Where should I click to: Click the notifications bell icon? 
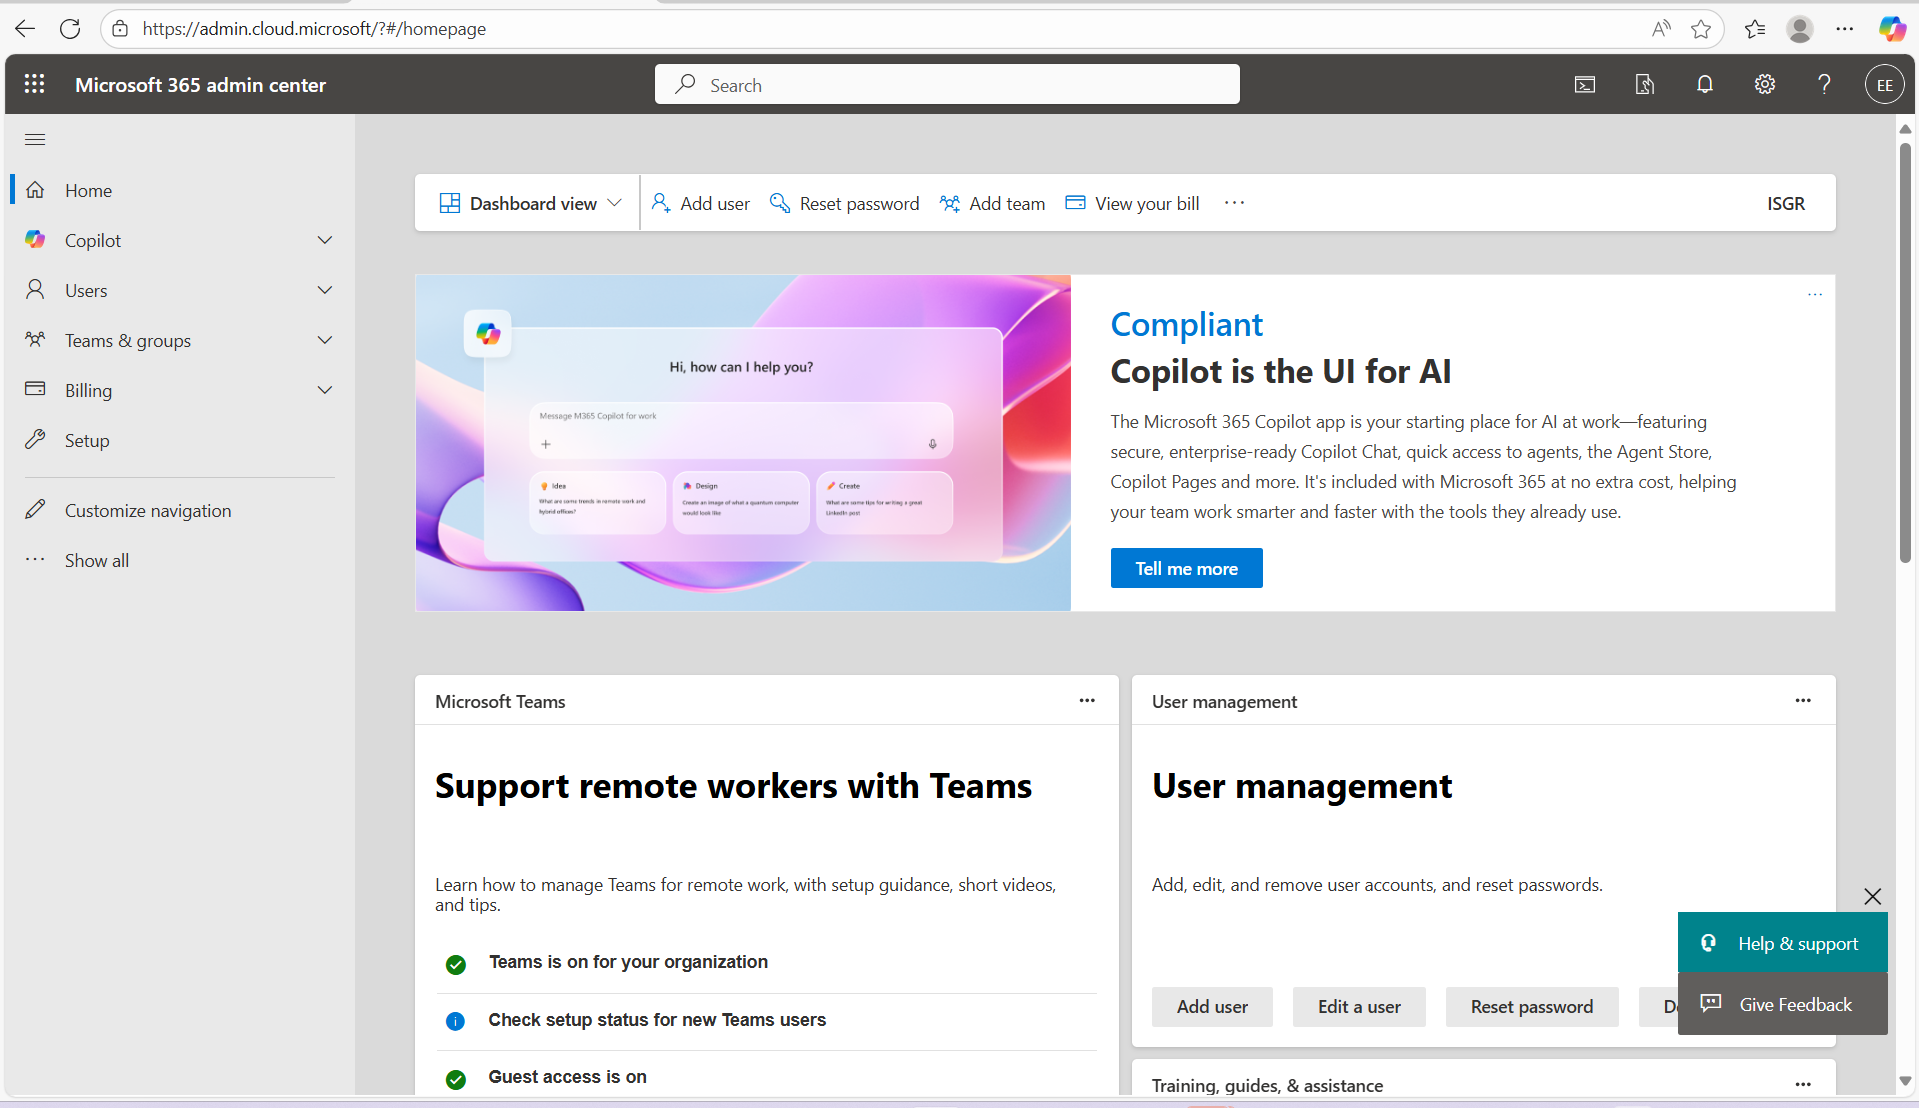click(x=1705, y=85)
